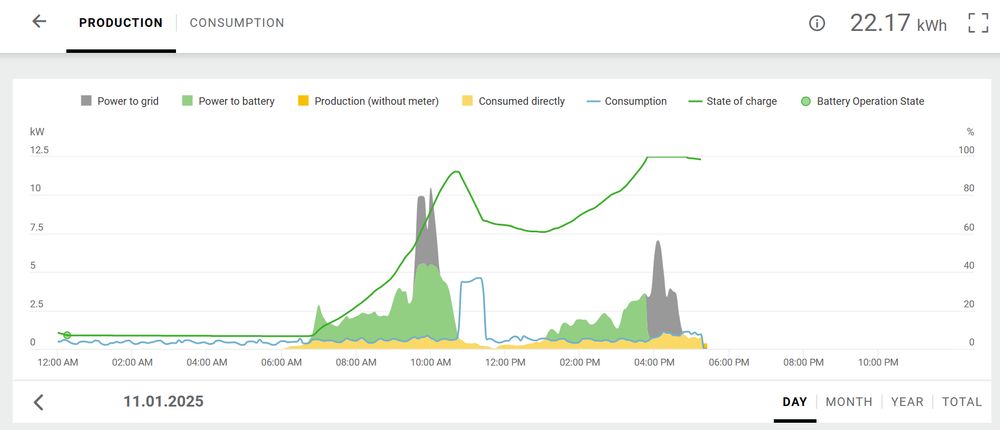
Task: Click the 22.17 kWh total value
Action: pos(898,23)
